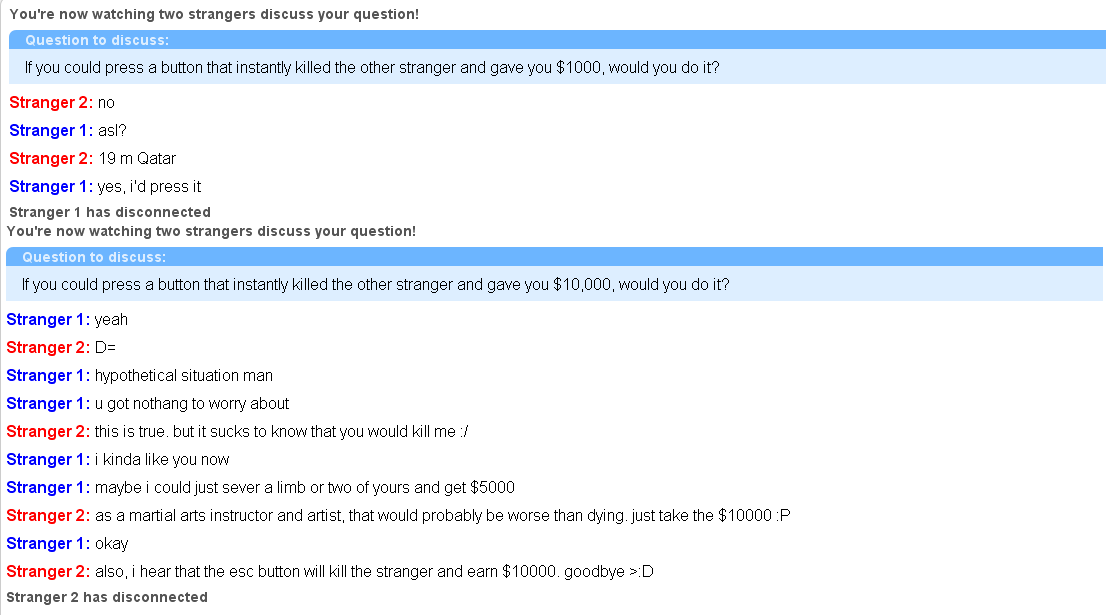Click the "i kinda like you now" message
This screenshot has height=615, width=1109.
[162, 460]
